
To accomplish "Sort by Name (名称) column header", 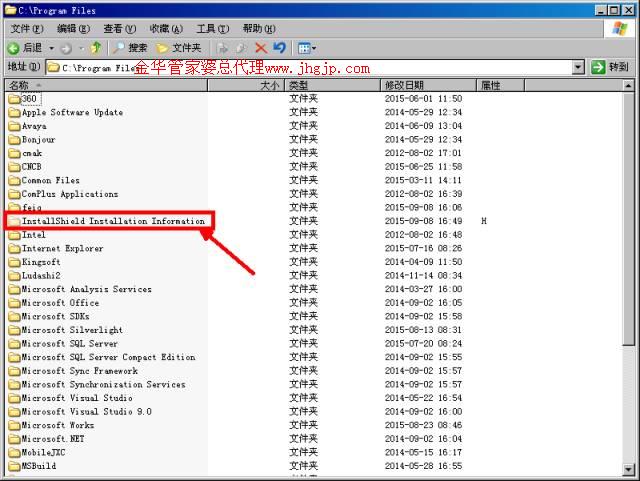I will click(x=106, y=85).
